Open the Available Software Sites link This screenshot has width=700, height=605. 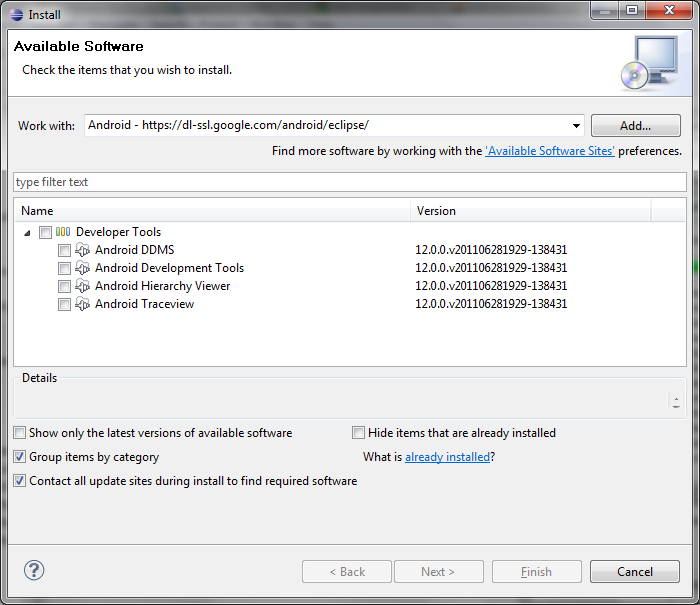click(x=550, y=151)
